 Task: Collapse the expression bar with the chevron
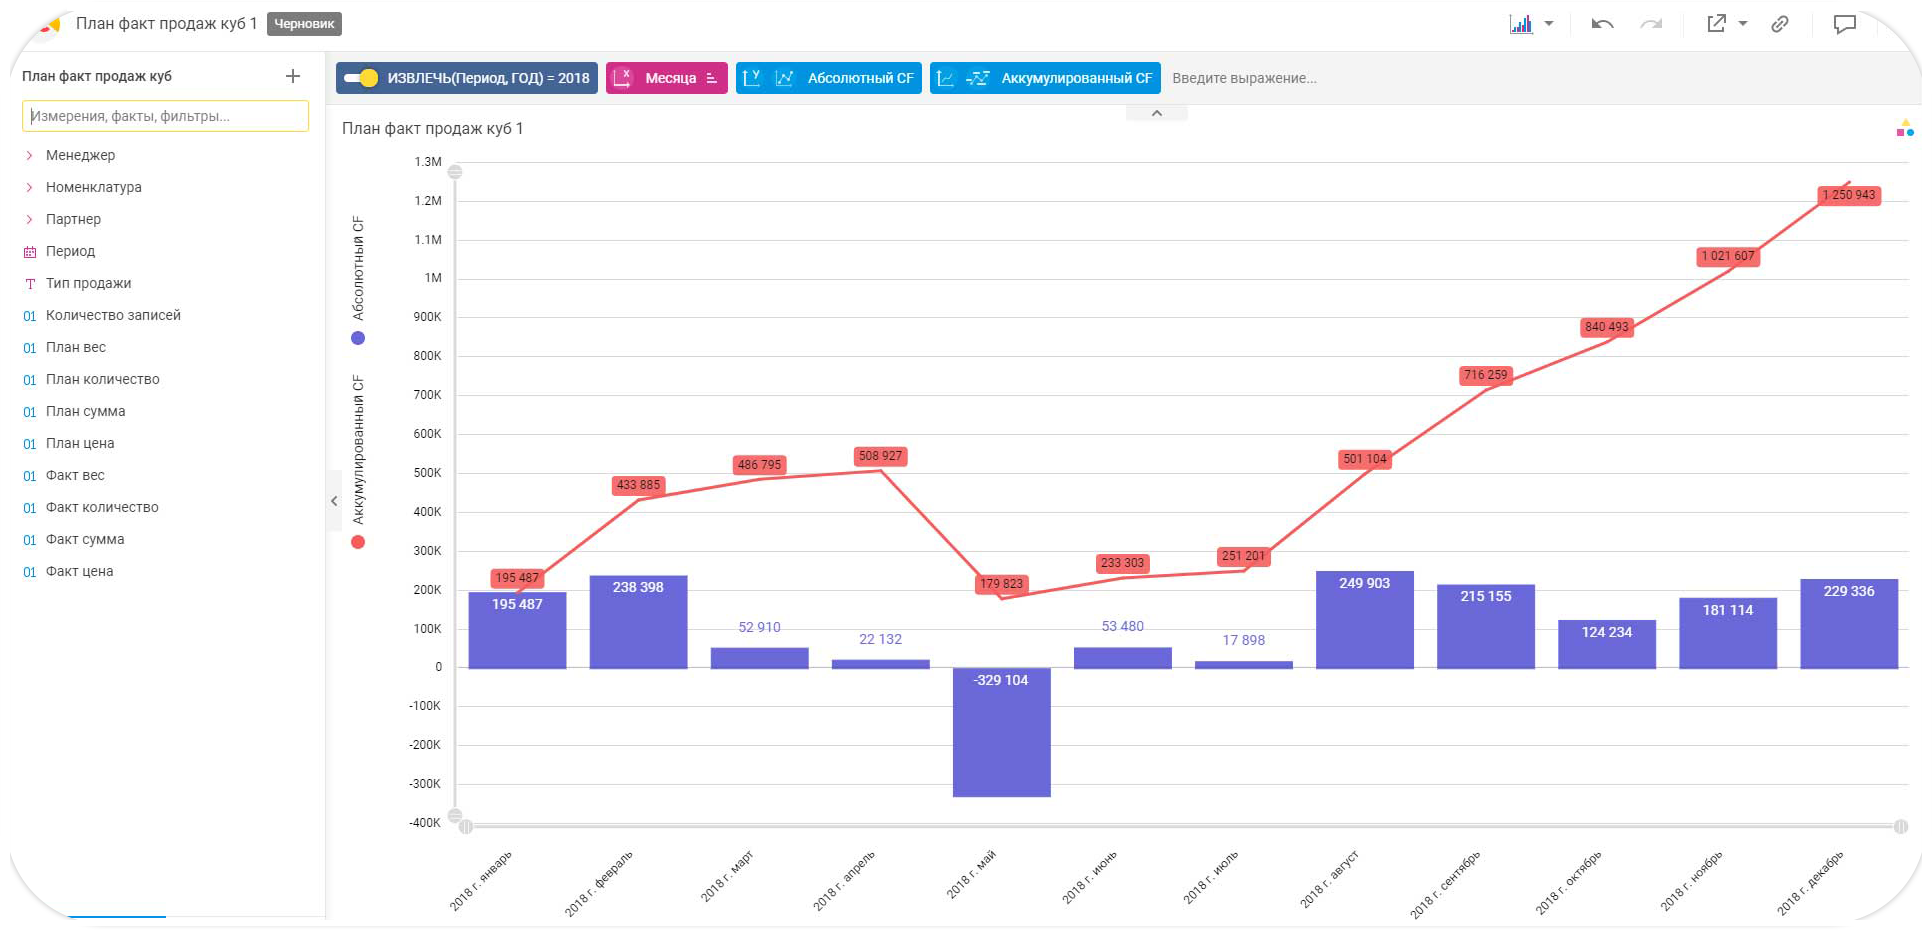[1156, 113]
